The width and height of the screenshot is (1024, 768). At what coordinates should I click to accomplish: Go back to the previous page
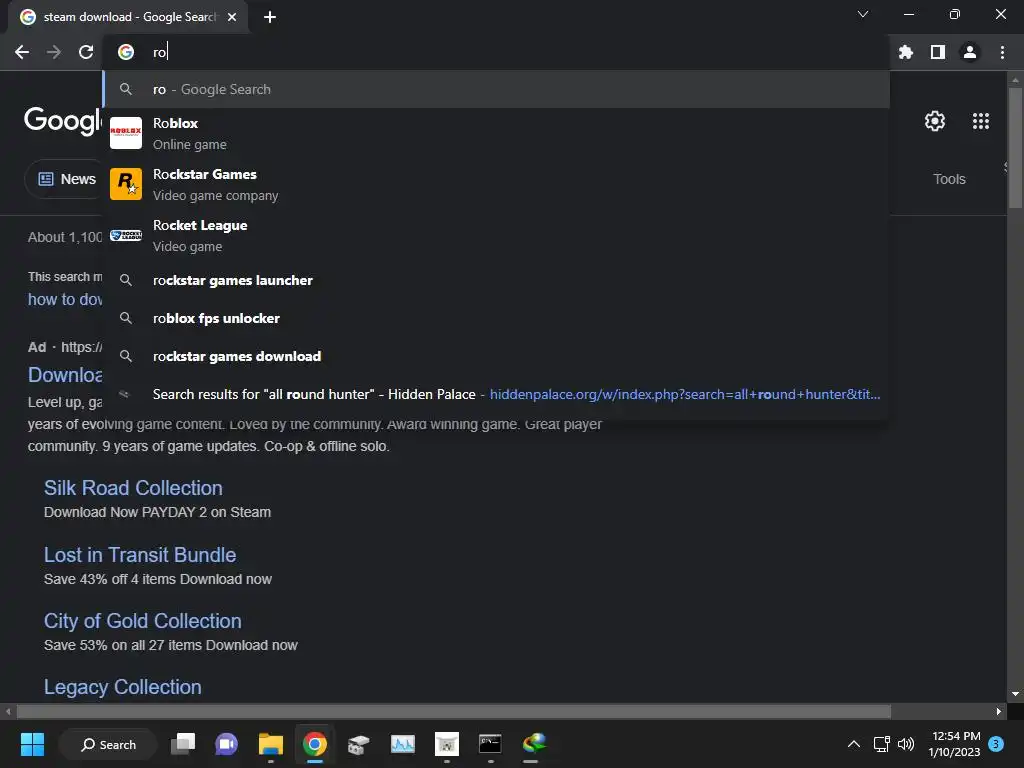pos(22,52)
